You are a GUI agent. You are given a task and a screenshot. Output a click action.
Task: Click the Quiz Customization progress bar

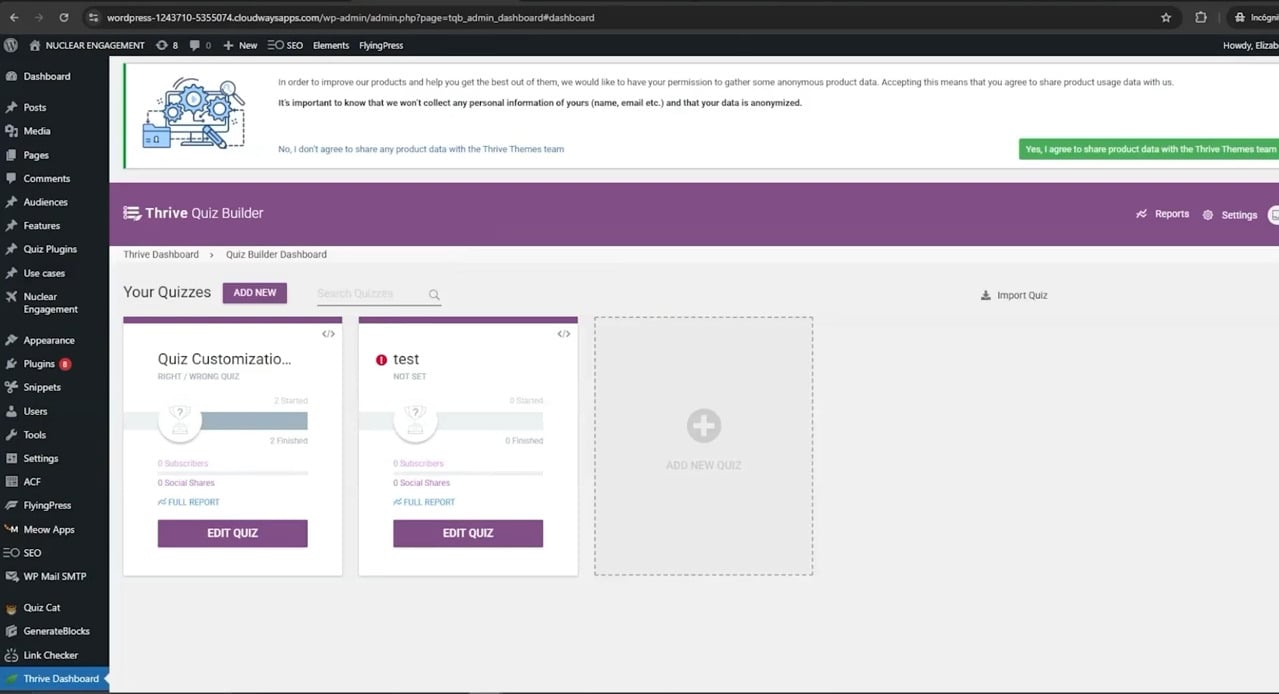tap(215, 421)
